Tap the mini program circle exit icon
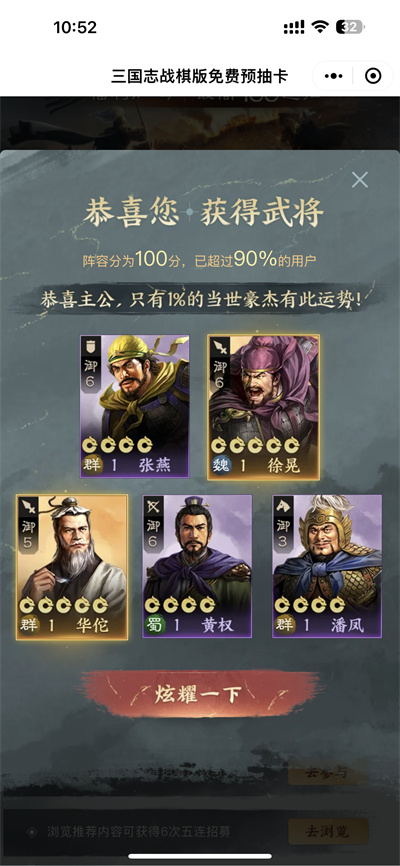Image resolution: width=400 pixels, height=866 pixels. (373, 76)
